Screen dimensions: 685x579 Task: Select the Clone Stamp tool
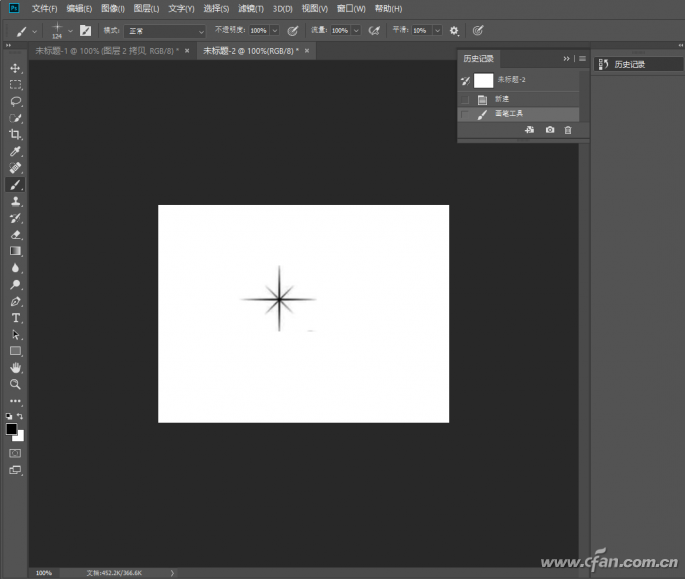[x=15, y=201]
